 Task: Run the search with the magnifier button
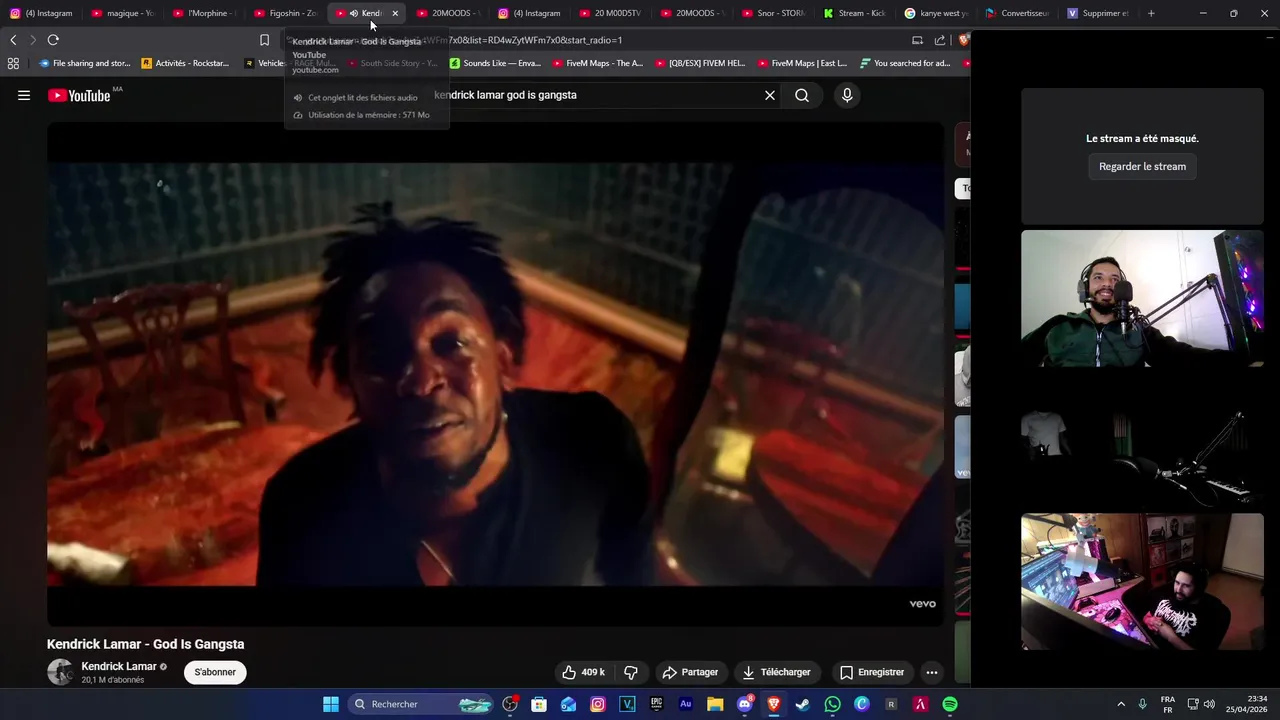click(802, 95)
